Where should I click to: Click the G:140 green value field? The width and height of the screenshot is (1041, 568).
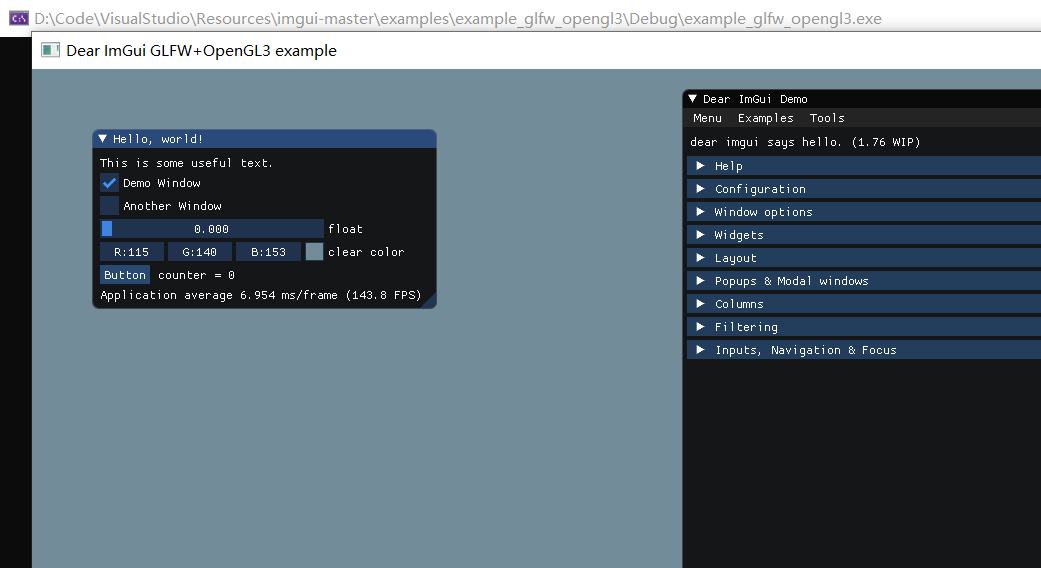point(199,251)
